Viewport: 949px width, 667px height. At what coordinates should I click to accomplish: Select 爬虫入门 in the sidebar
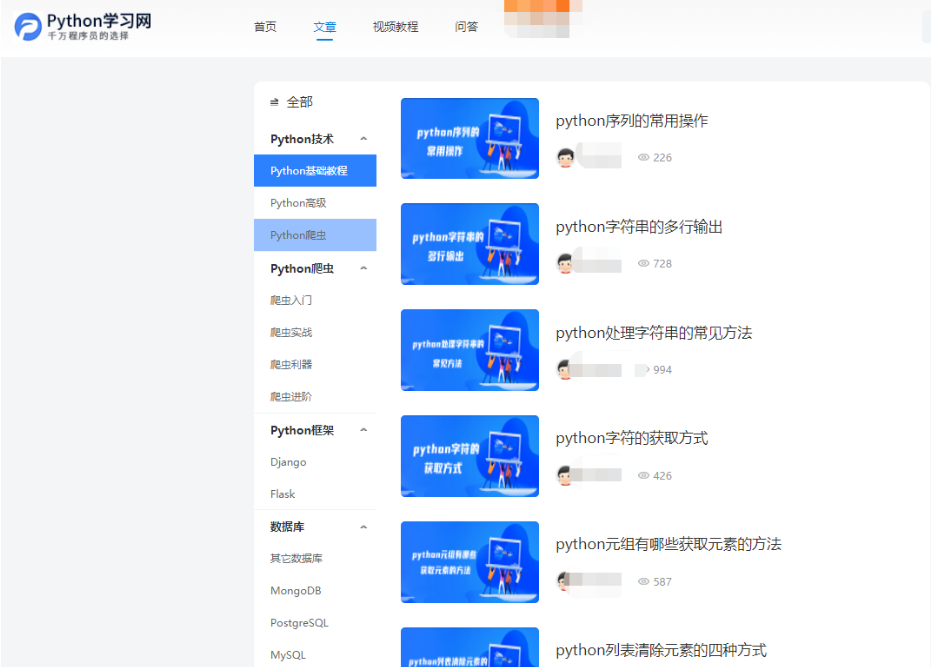pyautogui.click(x=291, y=299)
